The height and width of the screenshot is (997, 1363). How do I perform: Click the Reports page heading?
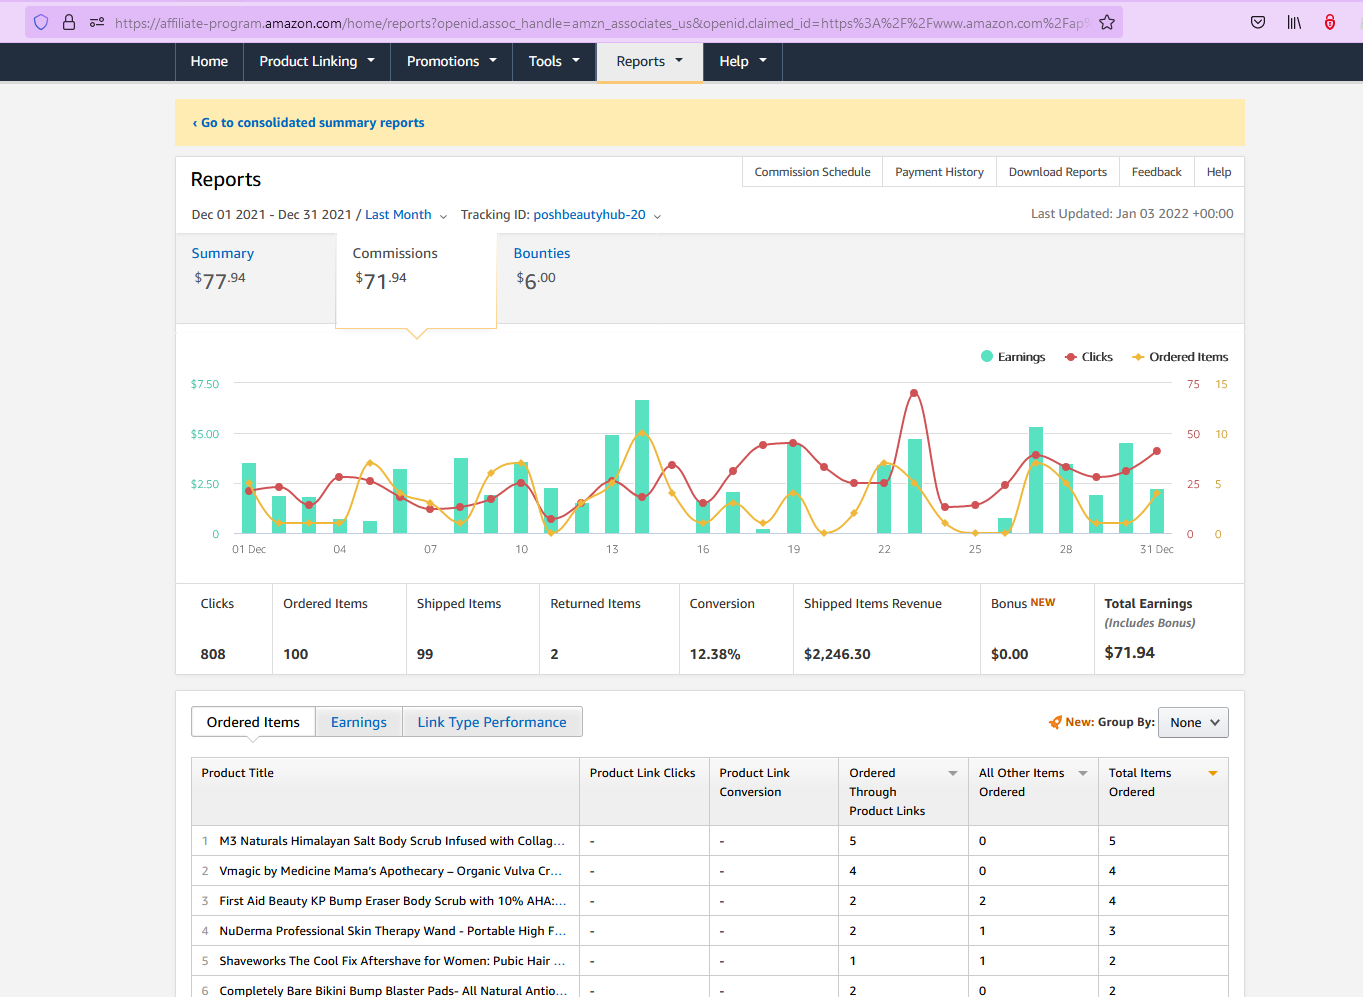coord(226,180)
